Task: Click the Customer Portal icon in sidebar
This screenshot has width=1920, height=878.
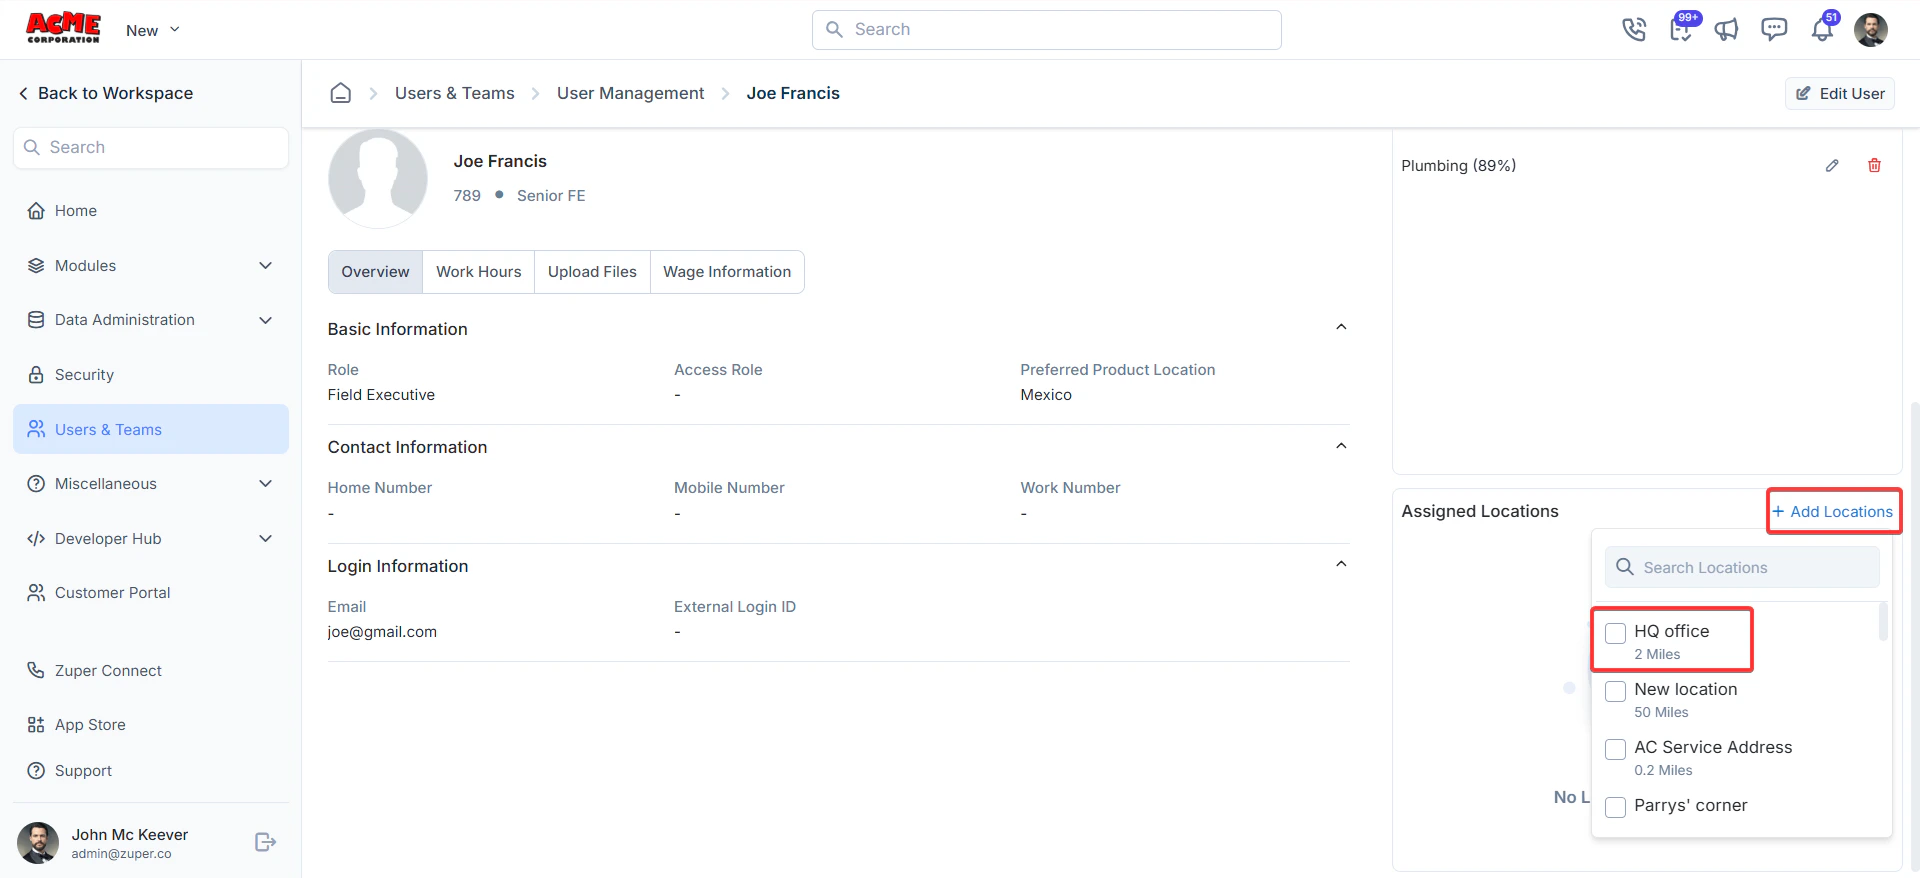Action: (x=36, y=593)
